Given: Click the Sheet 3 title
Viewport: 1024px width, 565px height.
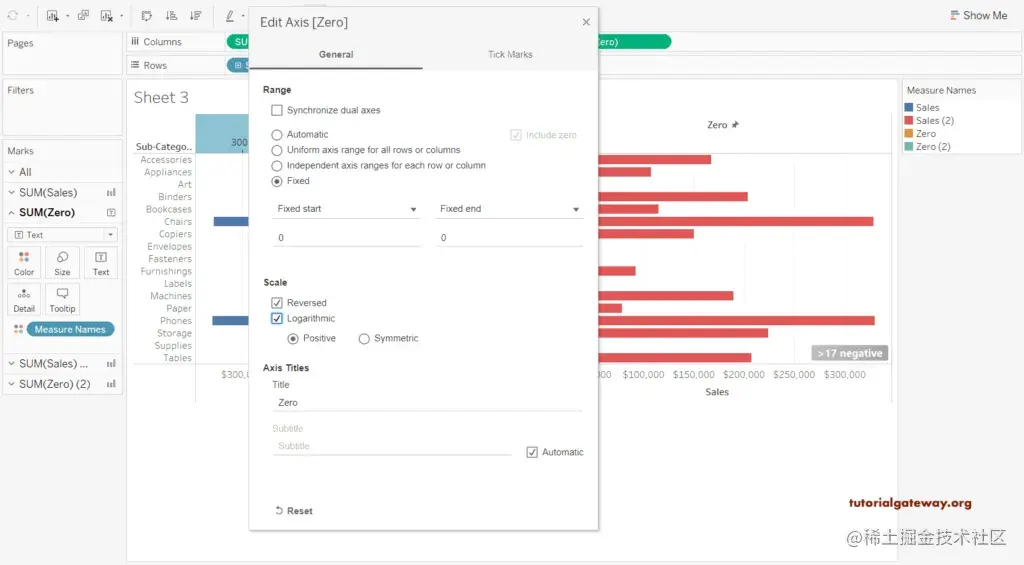Looking at the screenshot, I should (x=161, y=97).
